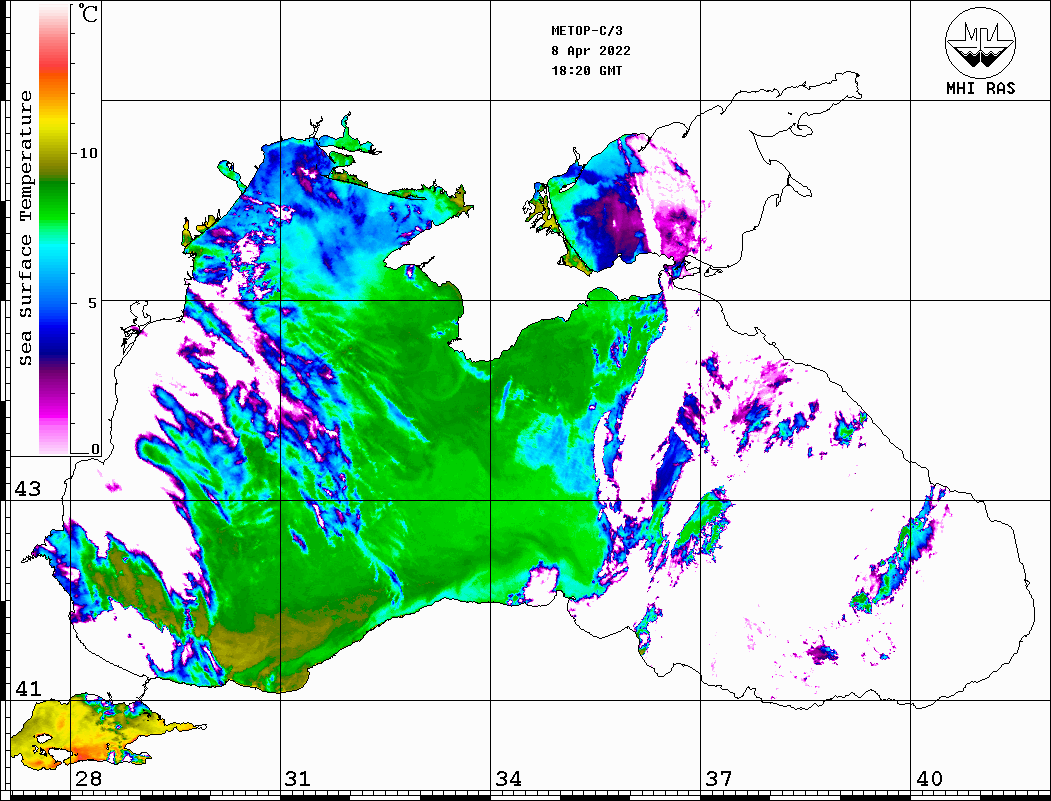Click the longitude label '37'
This screenshot has height=801, width=1051.
pyautogui.click(x=719, y=779)
